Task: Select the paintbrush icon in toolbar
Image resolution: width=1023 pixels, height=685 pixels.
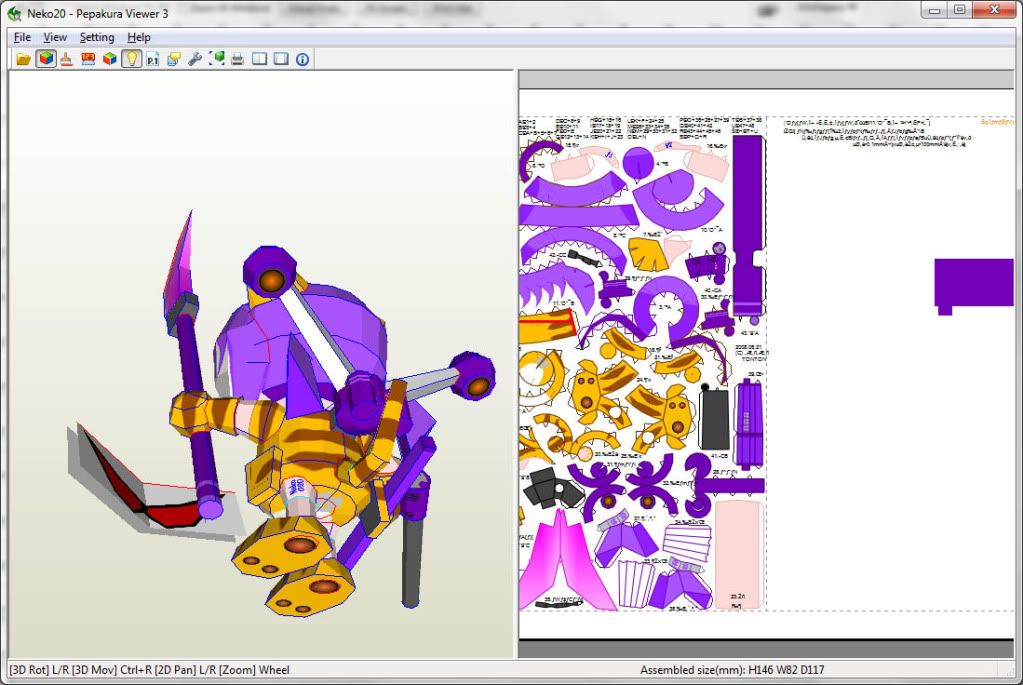Action: coord(66,59)
